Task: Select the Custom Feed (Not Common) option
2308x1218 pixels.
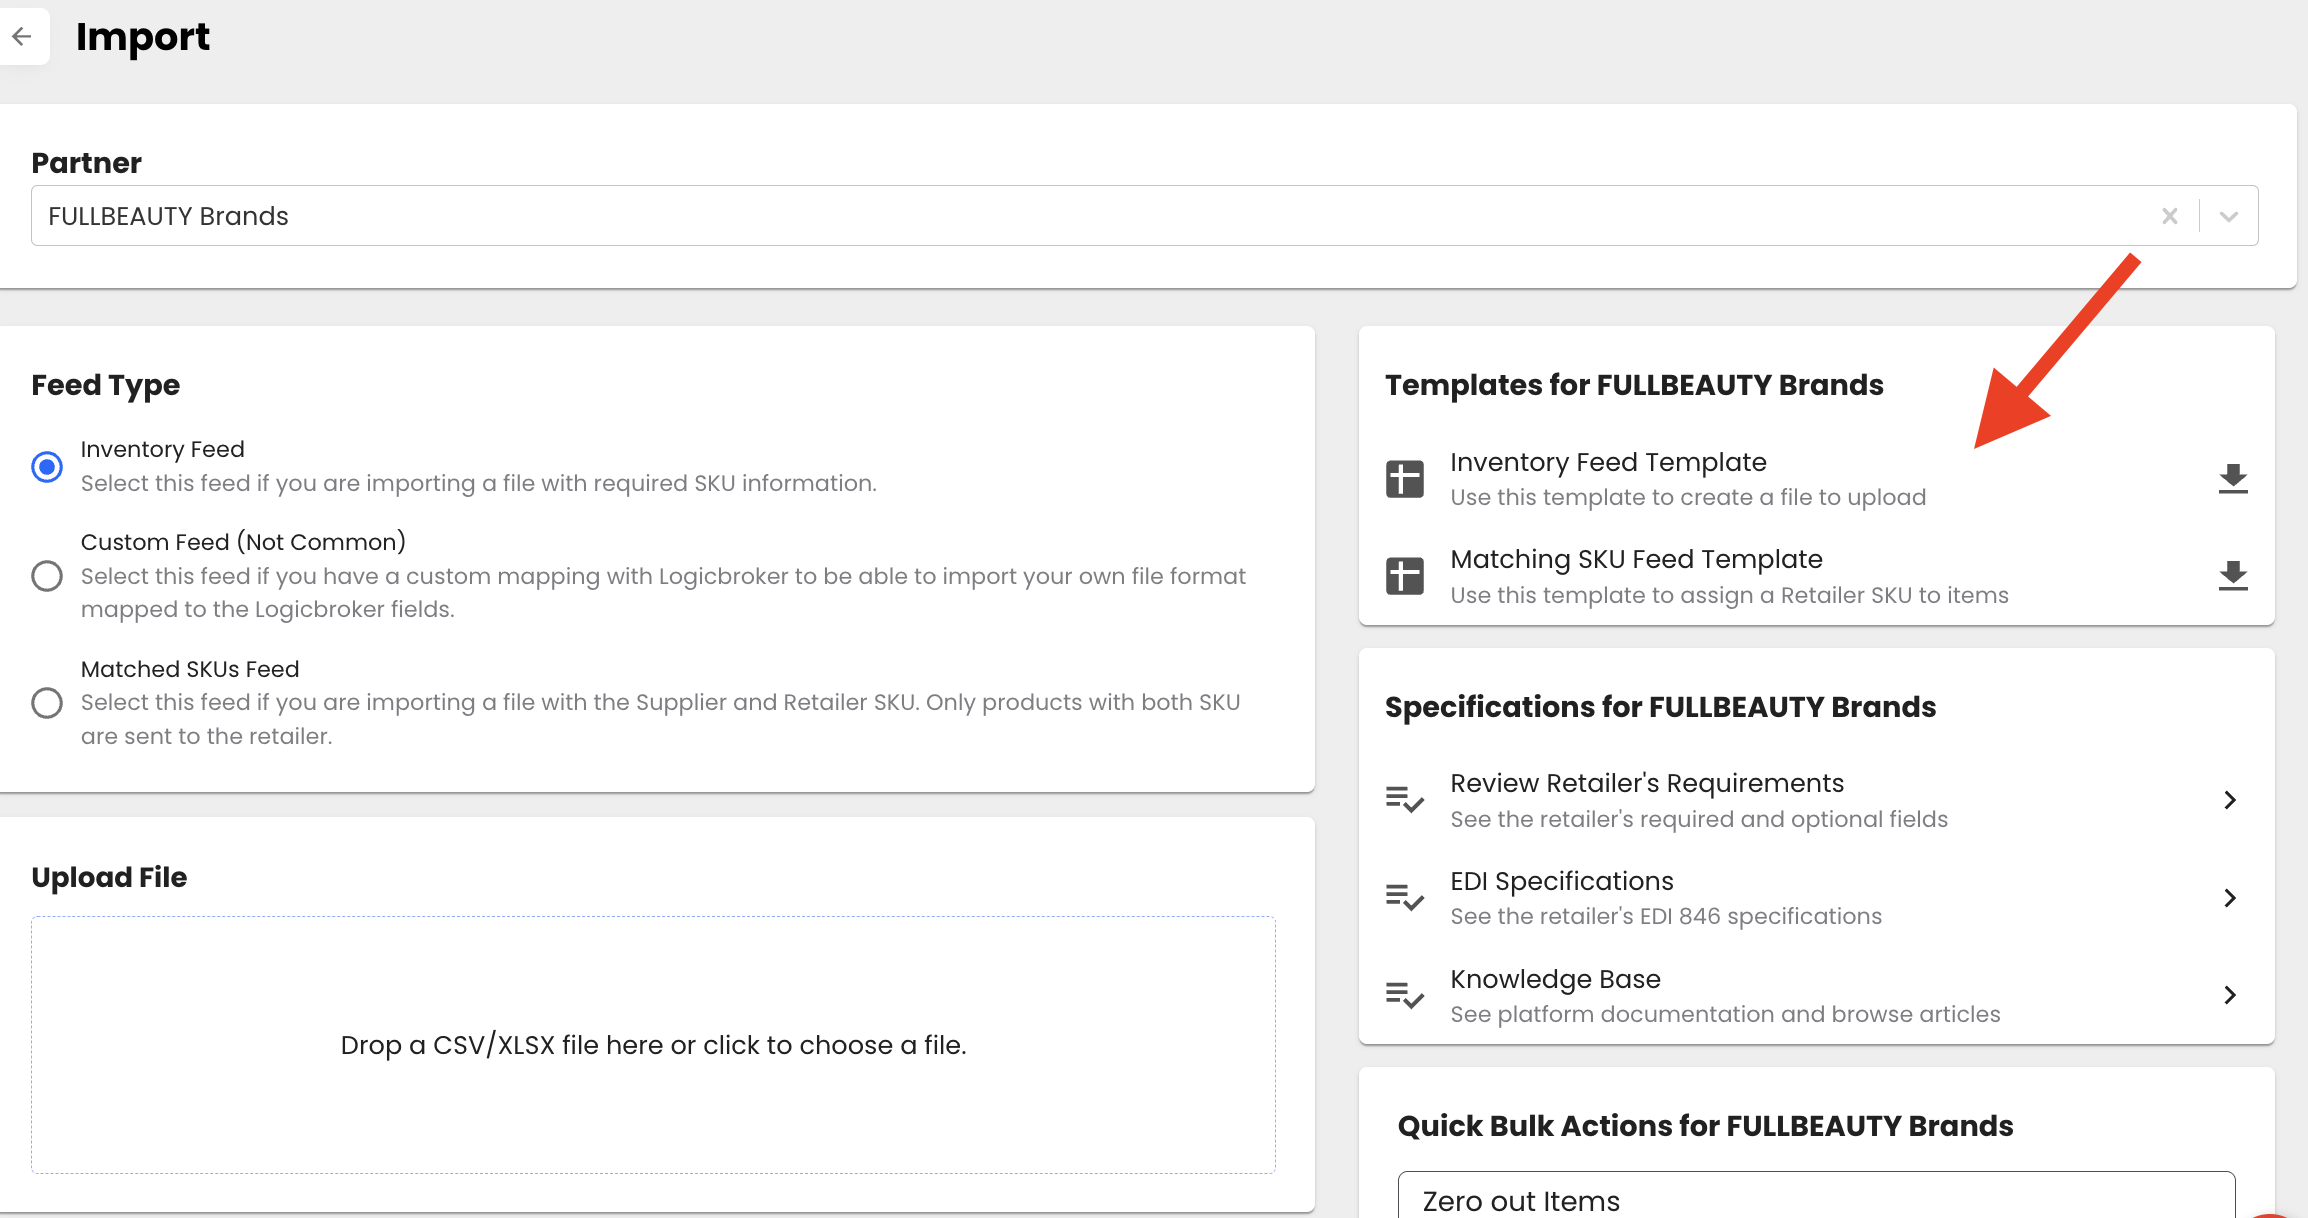Action: click(47, 576)
